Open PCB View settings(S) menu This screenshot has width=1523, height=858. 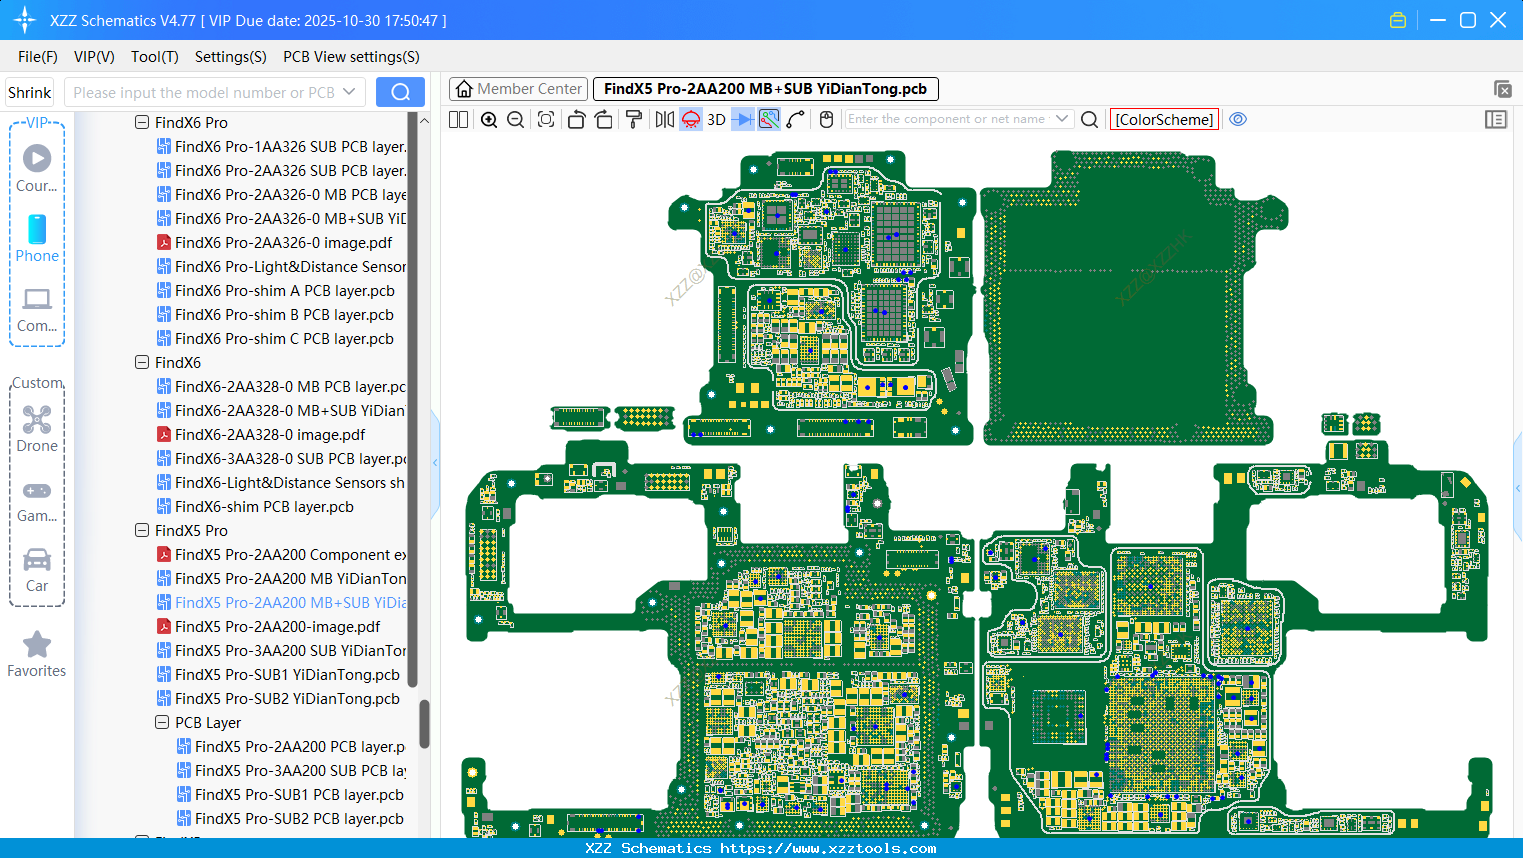point(352,57)
